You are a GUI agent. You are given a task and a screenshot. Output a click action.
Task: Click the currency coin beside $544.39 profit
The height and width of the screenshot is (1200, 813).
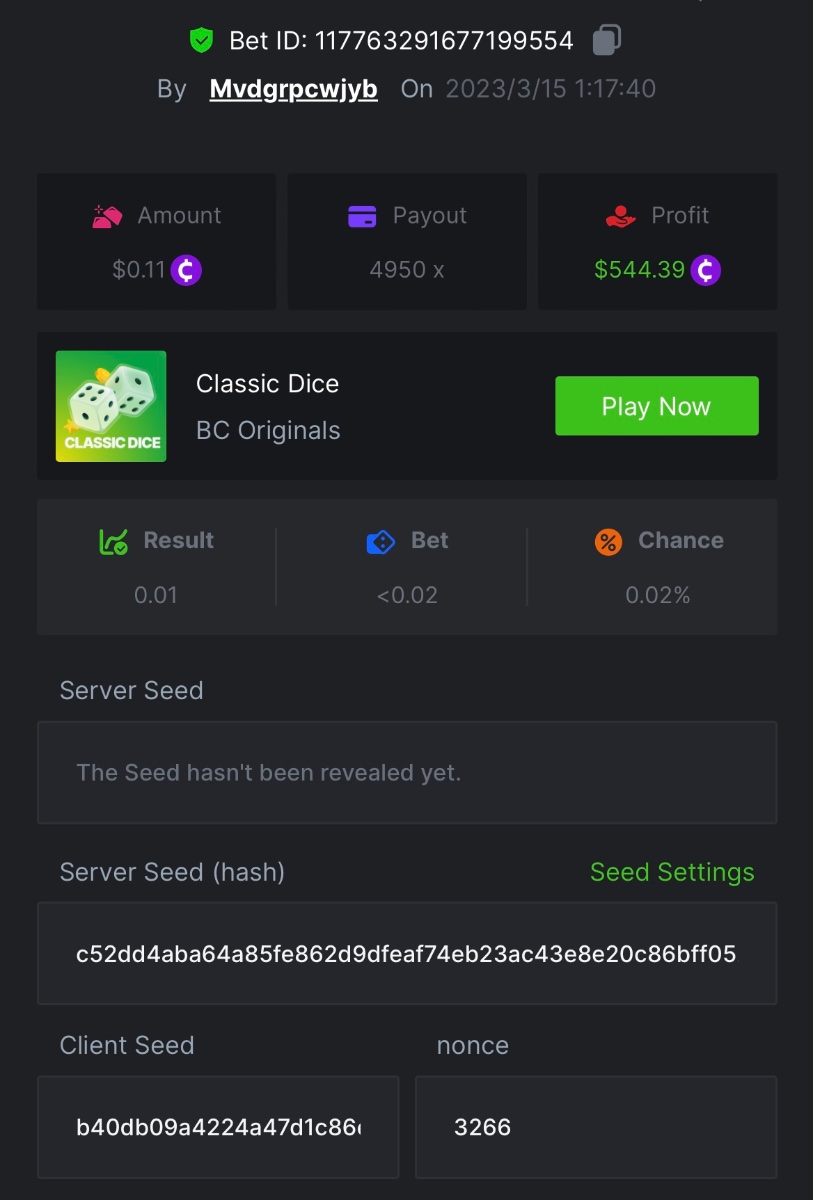click(x=706, y=270)
